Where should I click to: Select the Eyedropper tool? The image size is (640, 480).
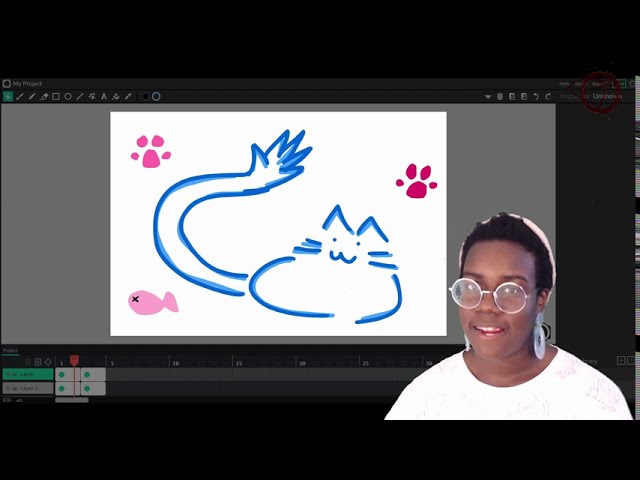click(x=128, y=96)
